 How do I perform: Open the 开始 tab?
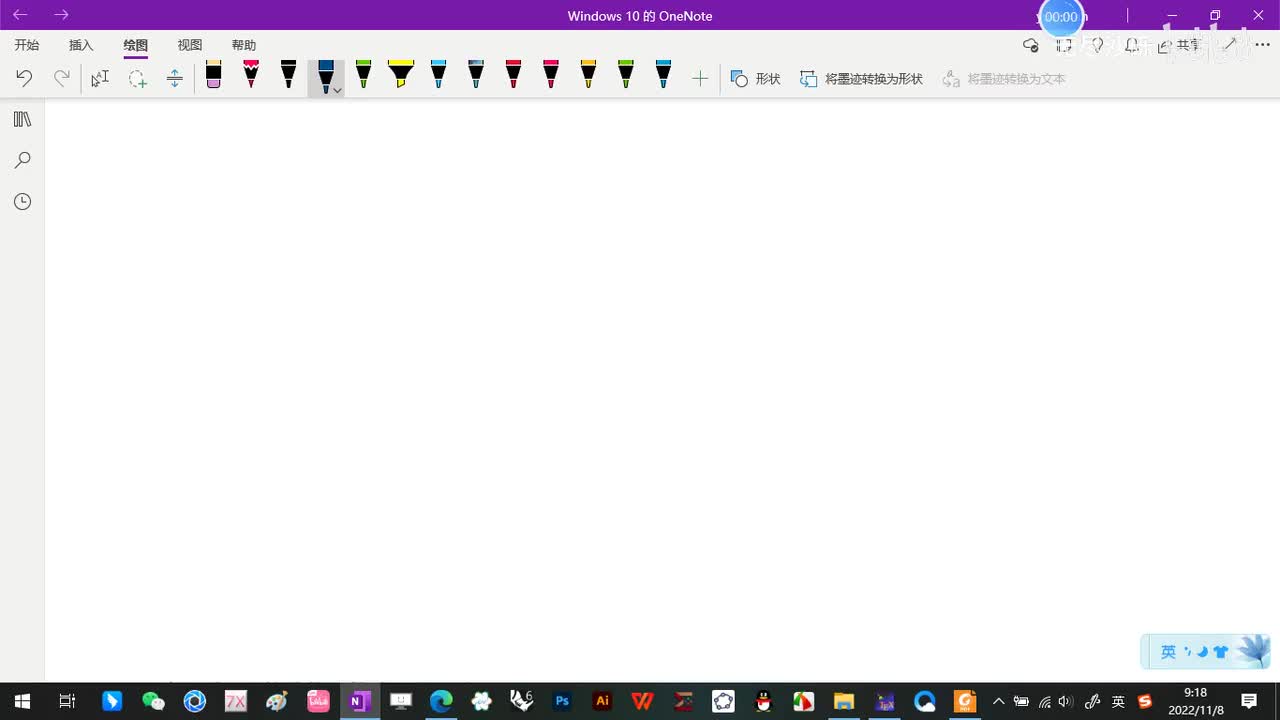(x=27, y=45)
